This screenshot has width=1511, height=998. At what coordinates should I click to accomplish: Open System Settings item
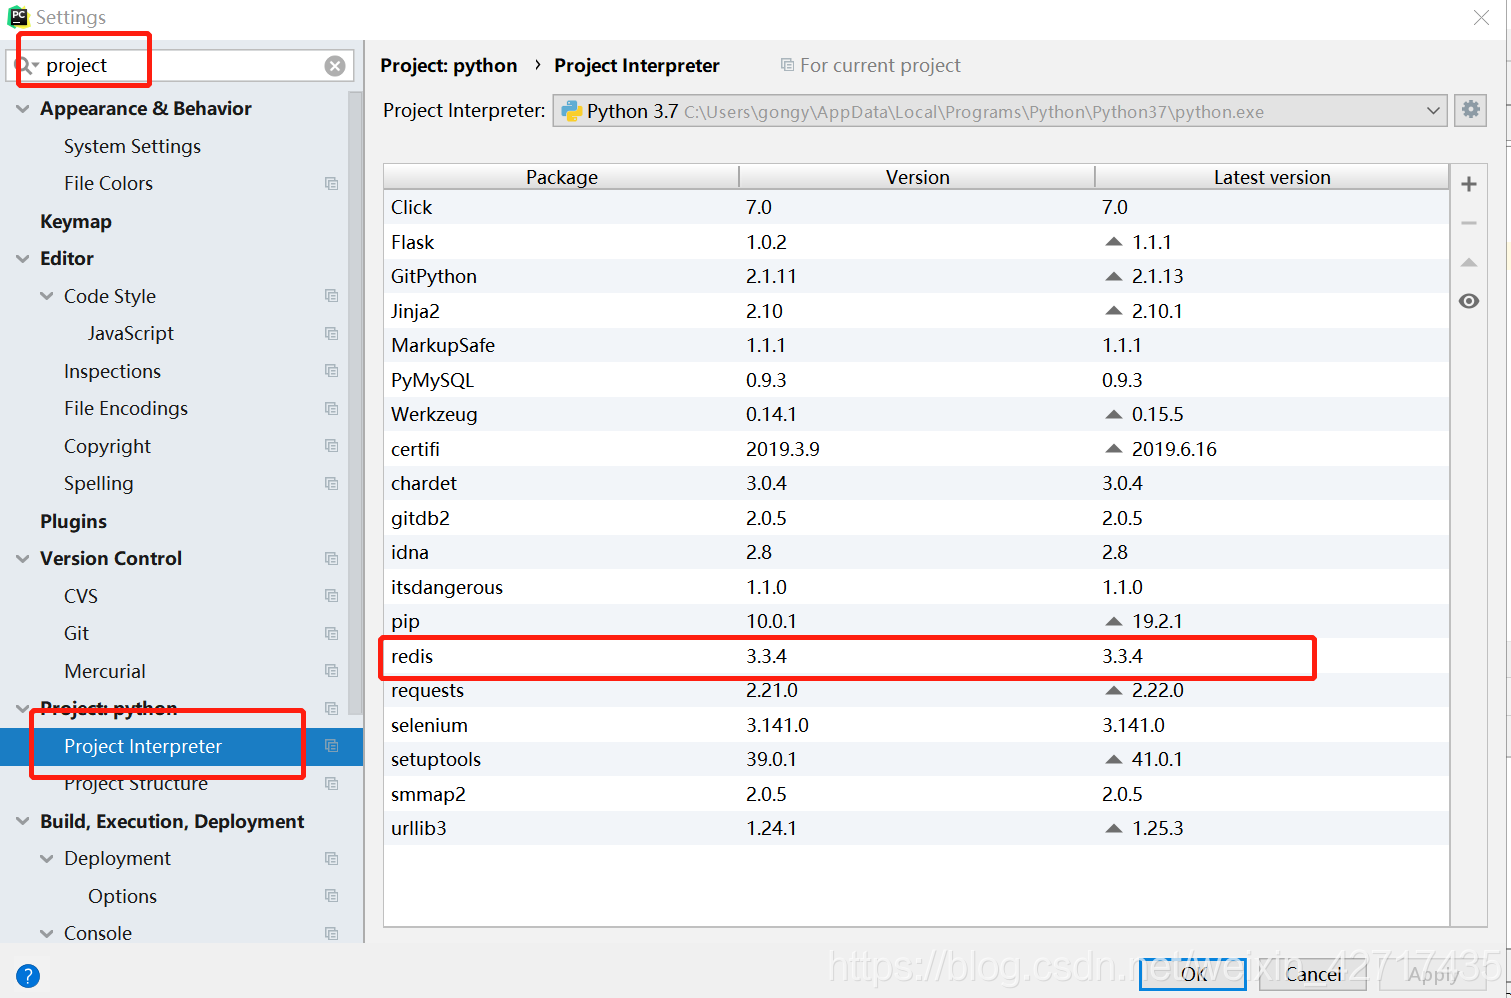pos(132,146)
